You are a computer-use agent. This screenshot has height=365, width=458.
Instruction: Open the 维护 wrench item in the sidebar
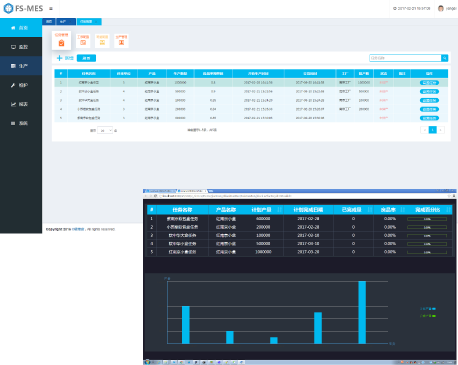[x=21, y=85]
